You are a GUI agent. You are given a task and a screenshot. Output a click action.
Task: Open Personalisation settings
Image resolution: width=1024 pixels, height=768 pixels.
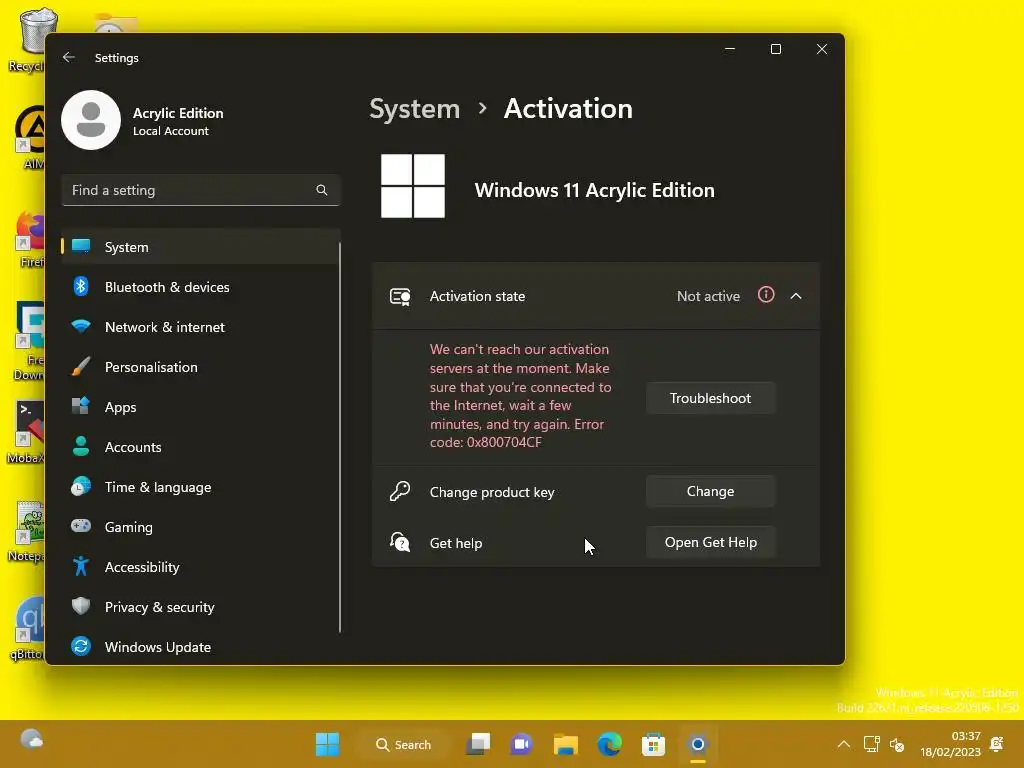(200, 367)
